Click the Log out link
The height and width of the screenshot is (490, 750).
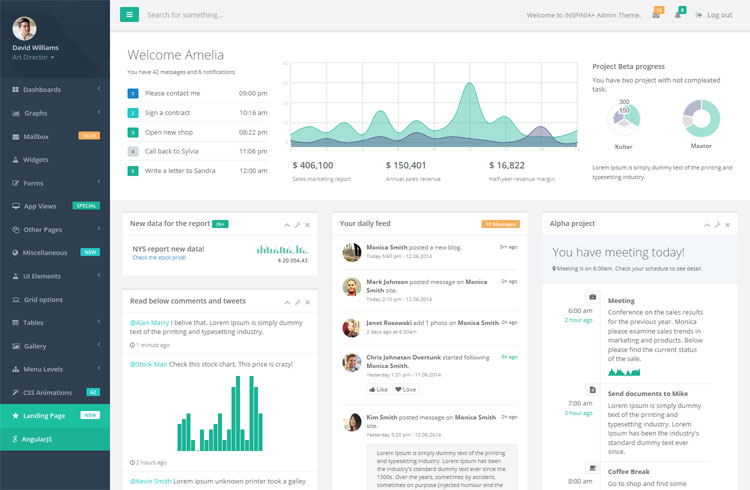(x=714, y=15)
